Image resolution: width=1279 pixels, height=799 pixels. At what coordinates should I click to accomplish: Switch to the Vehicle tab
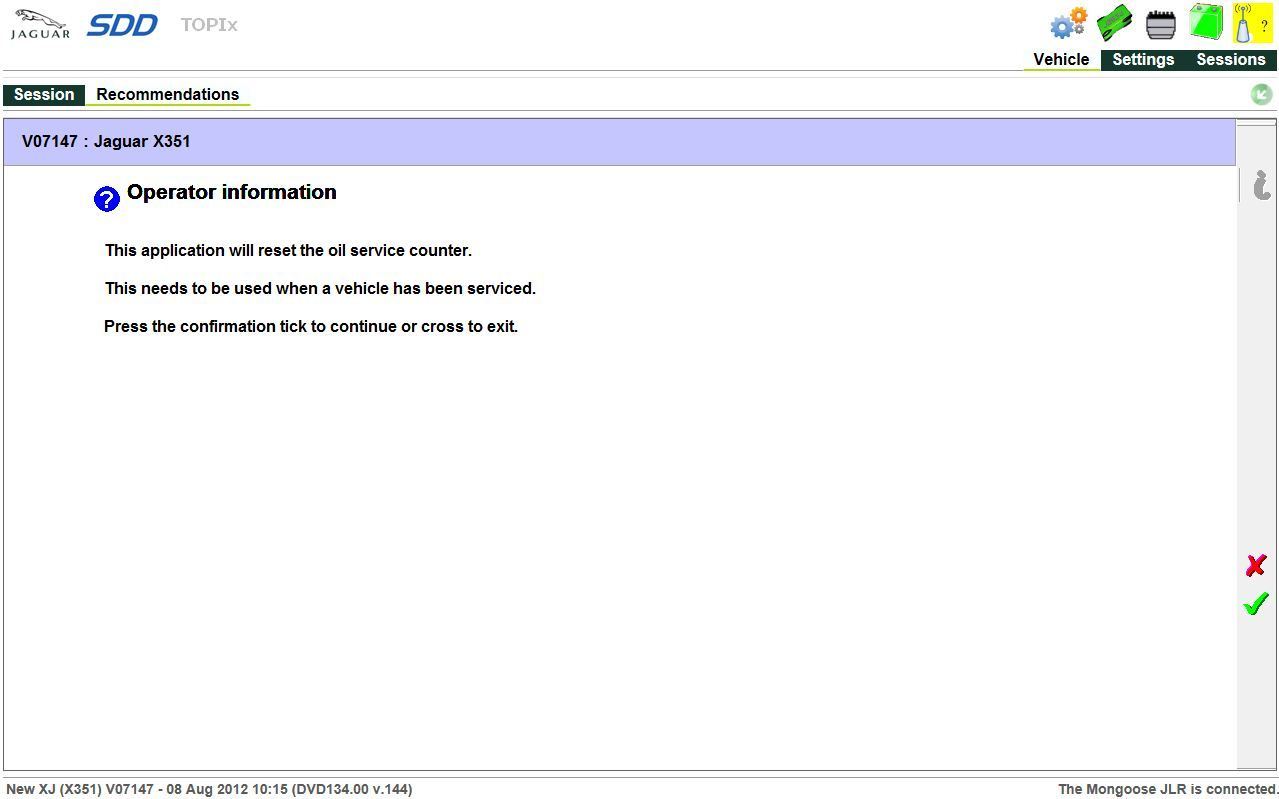1061,60
